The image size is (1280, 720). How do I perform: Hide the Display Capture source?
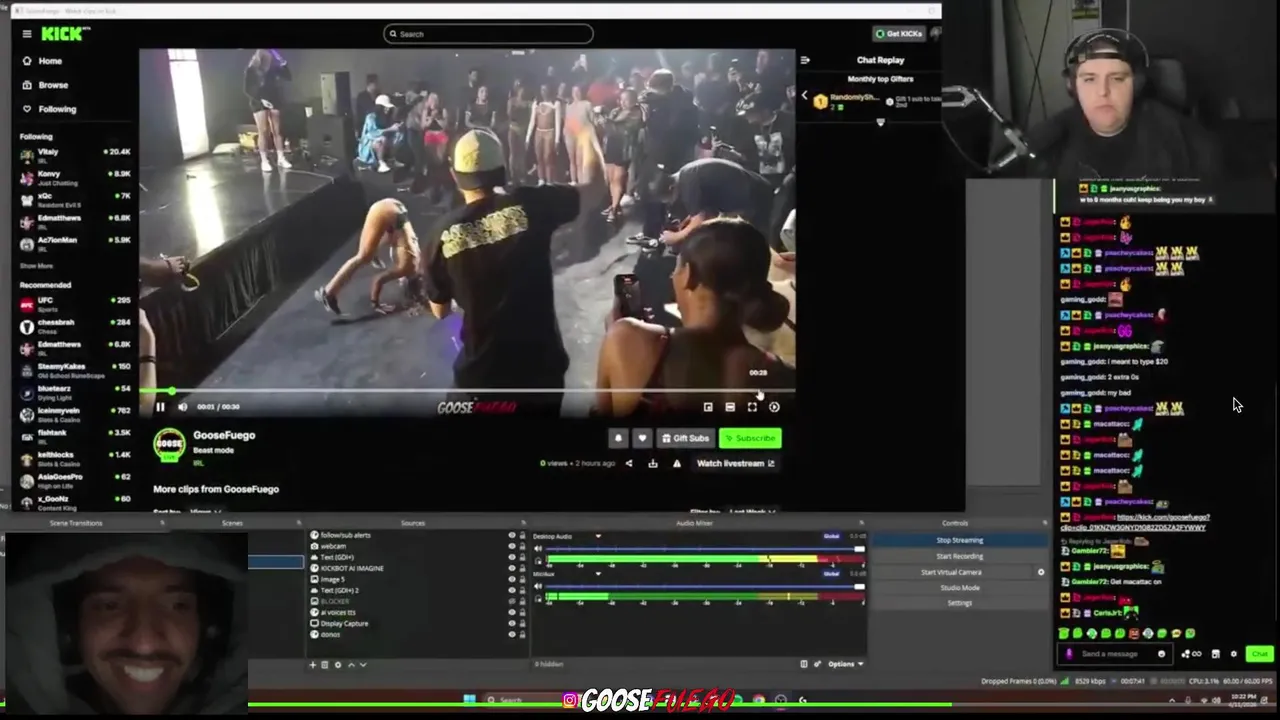point(511,624)
